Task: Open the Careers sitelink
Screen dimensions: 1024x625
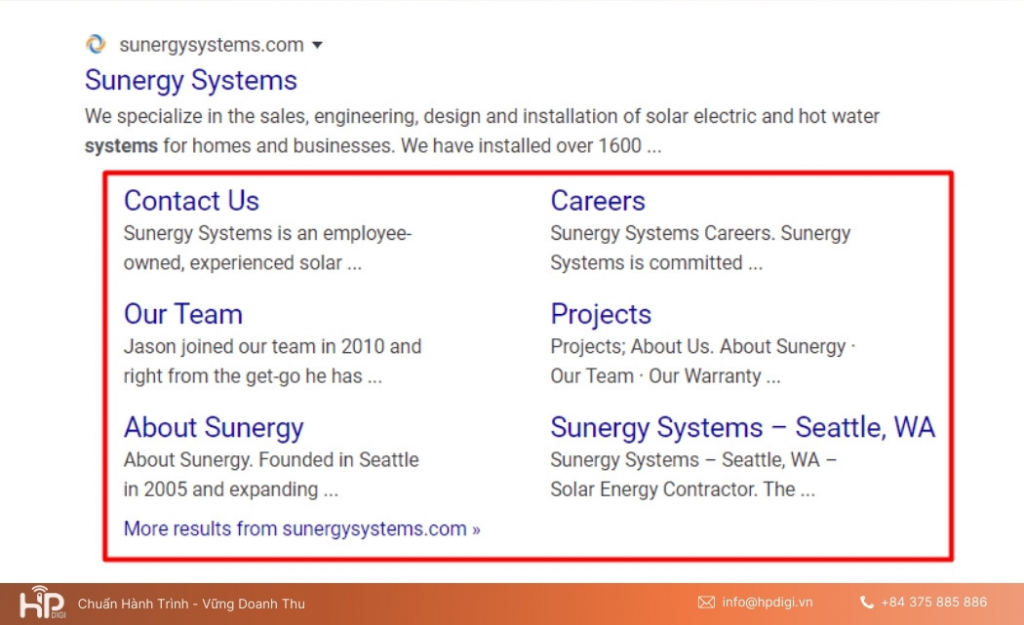Action: point(598,200)
